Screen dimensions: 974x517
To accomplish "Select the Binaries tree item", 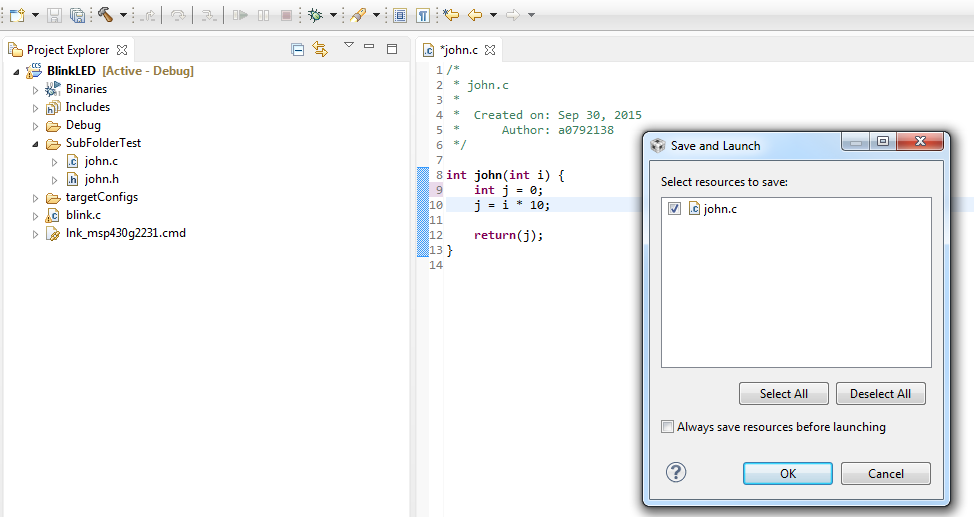I will coord(86,89).
